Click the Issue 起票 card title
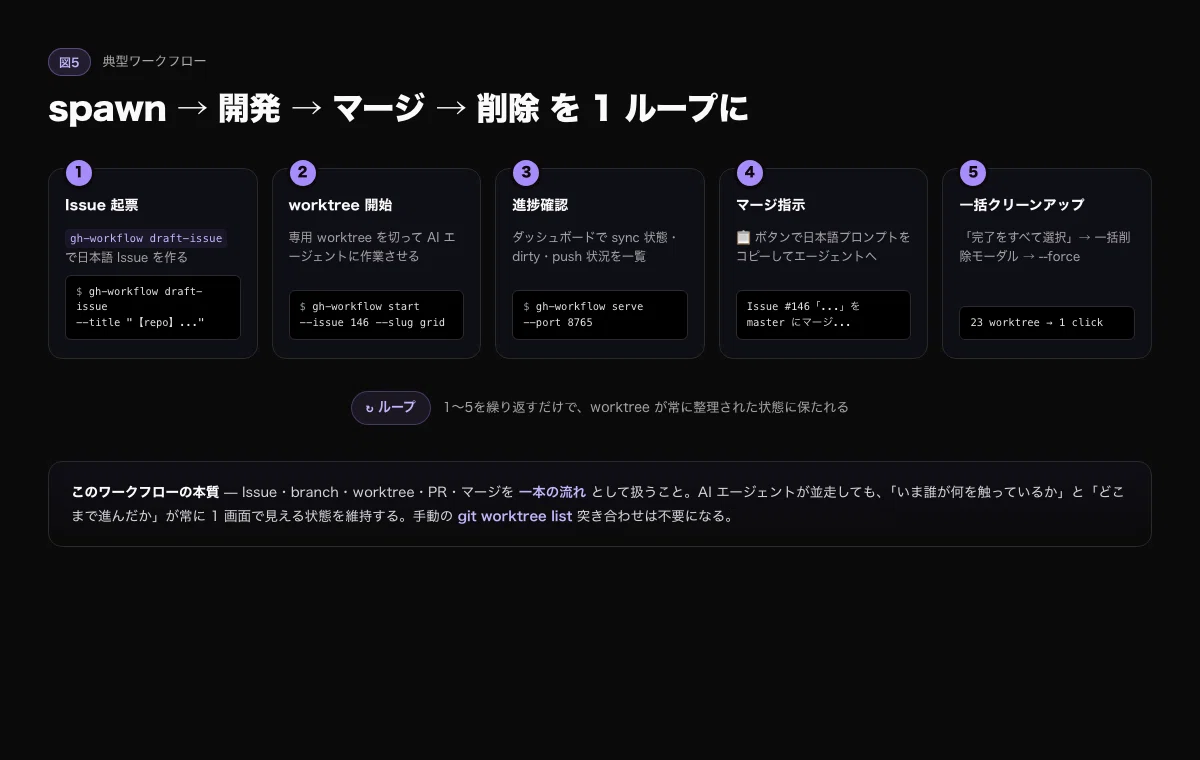This screenshot has width=1200, height=760. [x=102, y=205]
